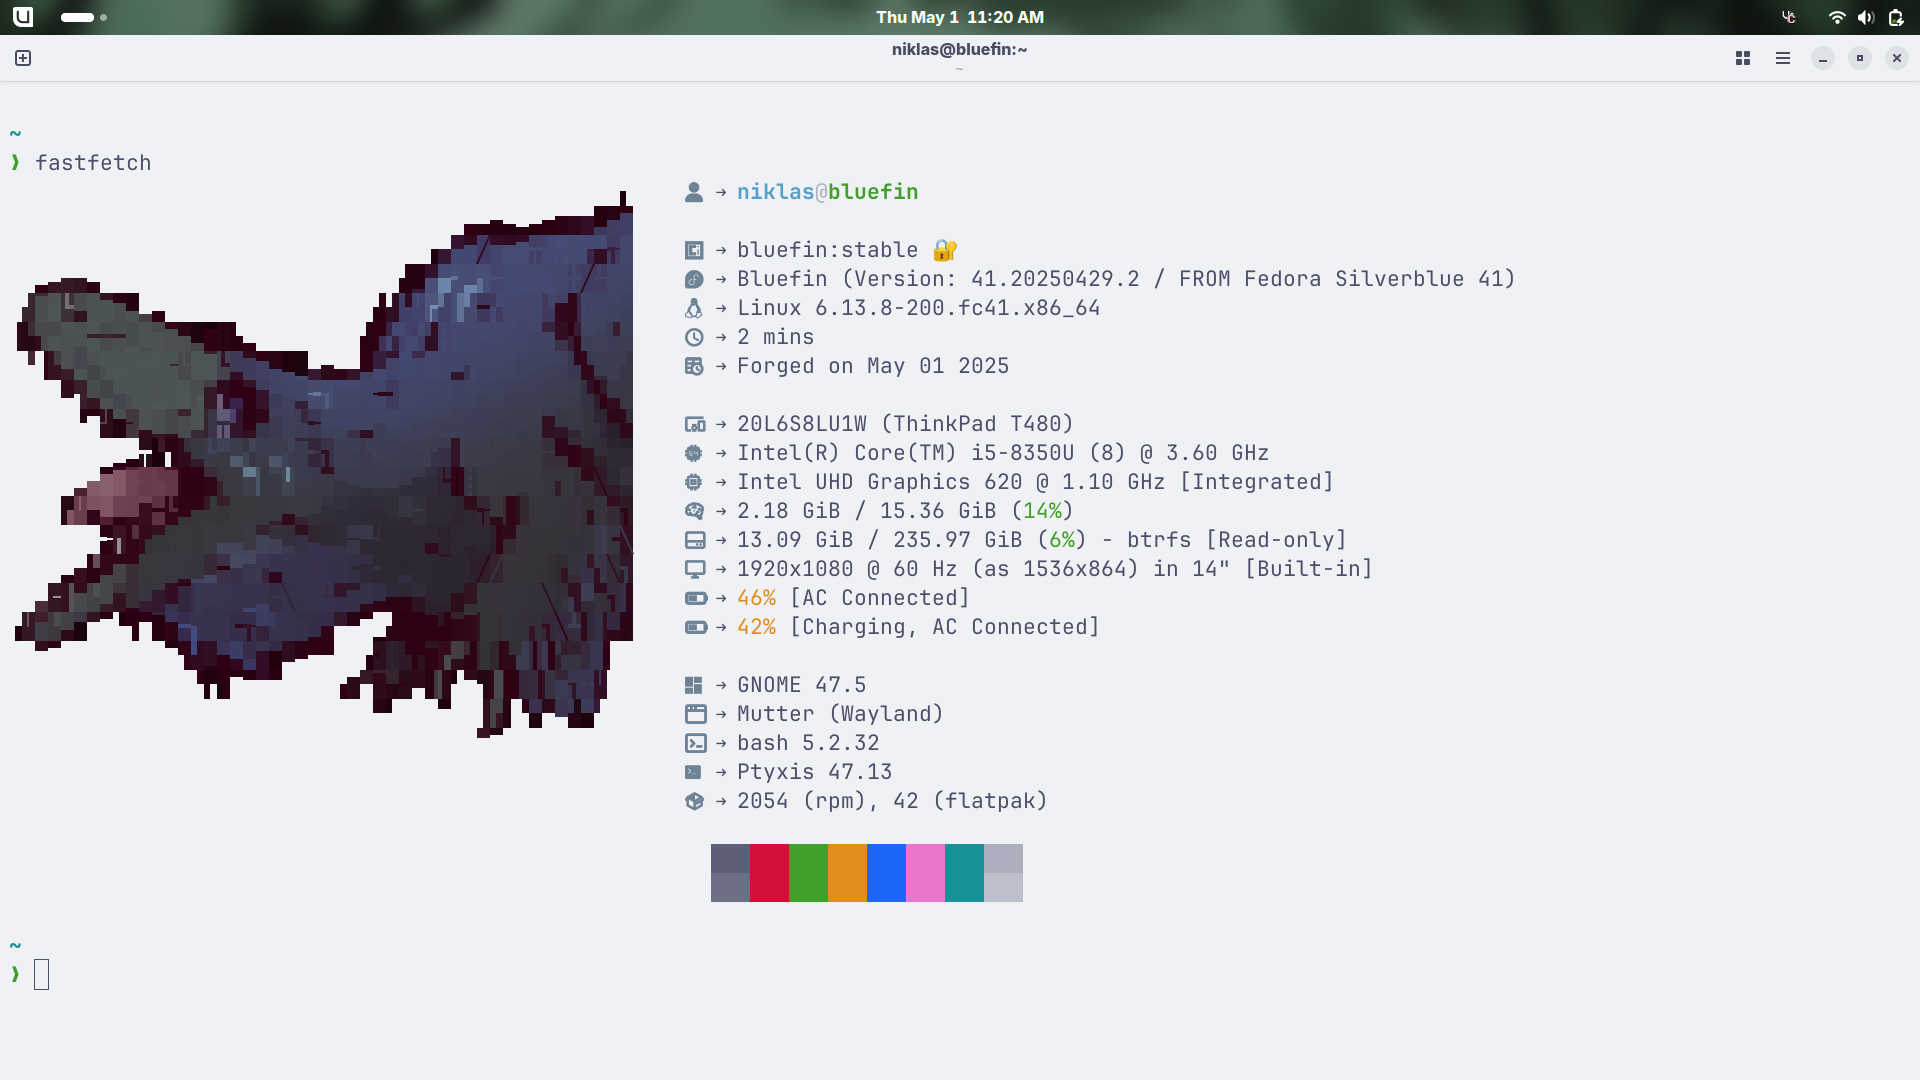Click the volume speaker icon
The width and height of the screenshot is (1920, 1080).
pos(1865,17)
